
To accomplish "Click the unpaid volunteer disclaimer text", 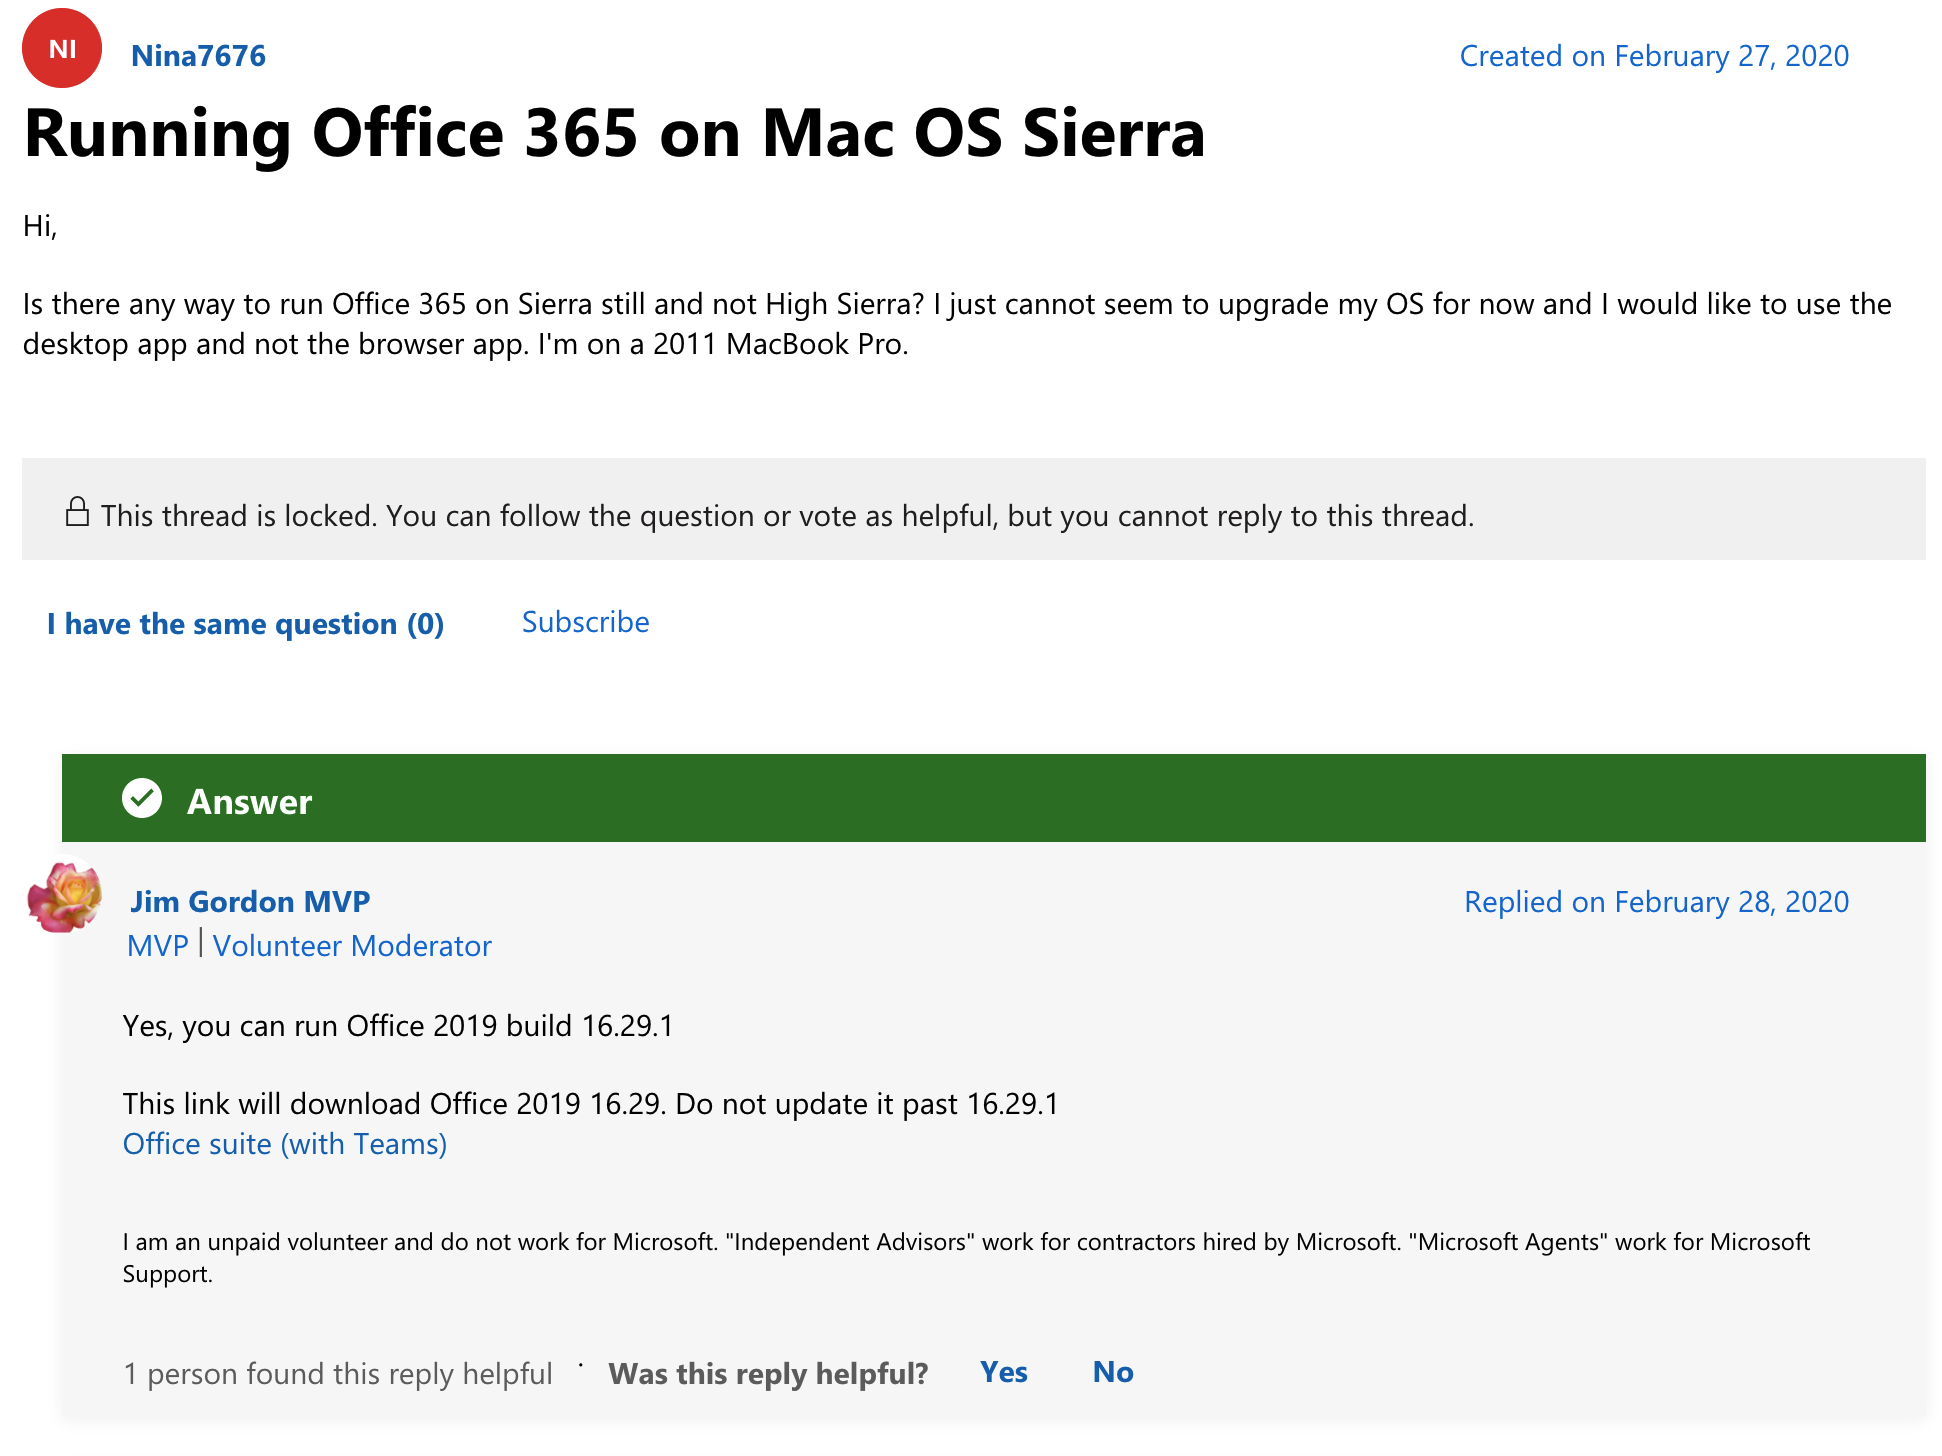I will click(966, 1258).
